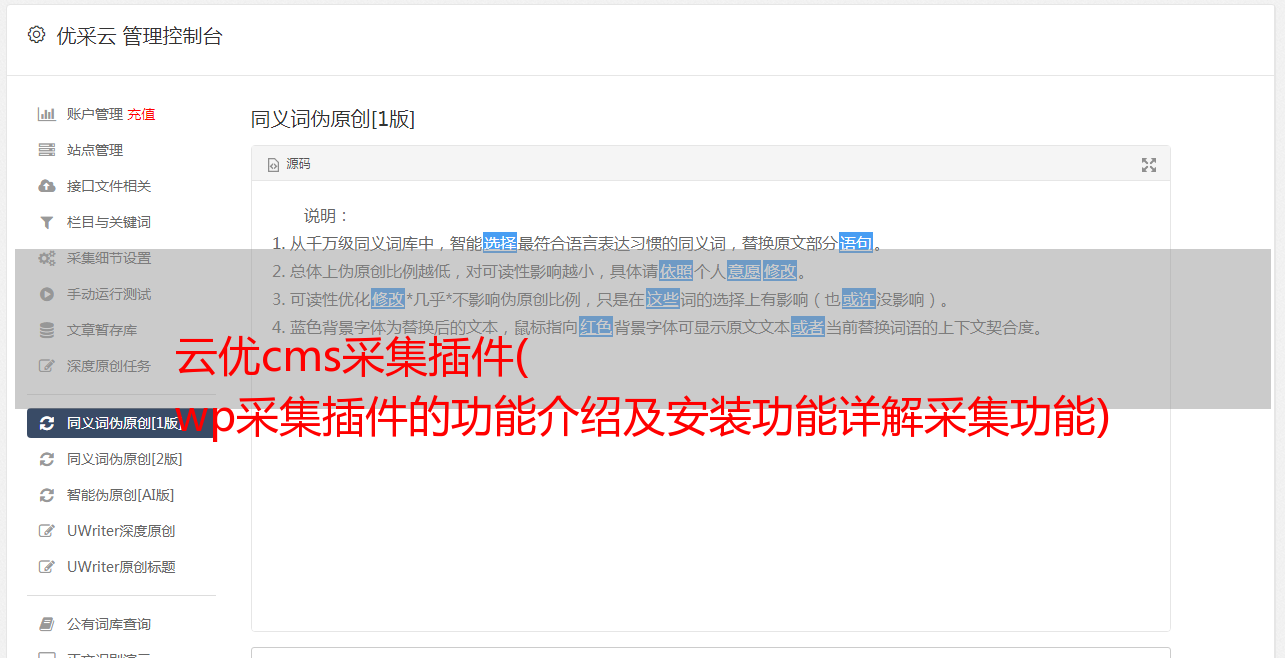
Task: Toggle the 源码 source code view
Action: [289, 164]
